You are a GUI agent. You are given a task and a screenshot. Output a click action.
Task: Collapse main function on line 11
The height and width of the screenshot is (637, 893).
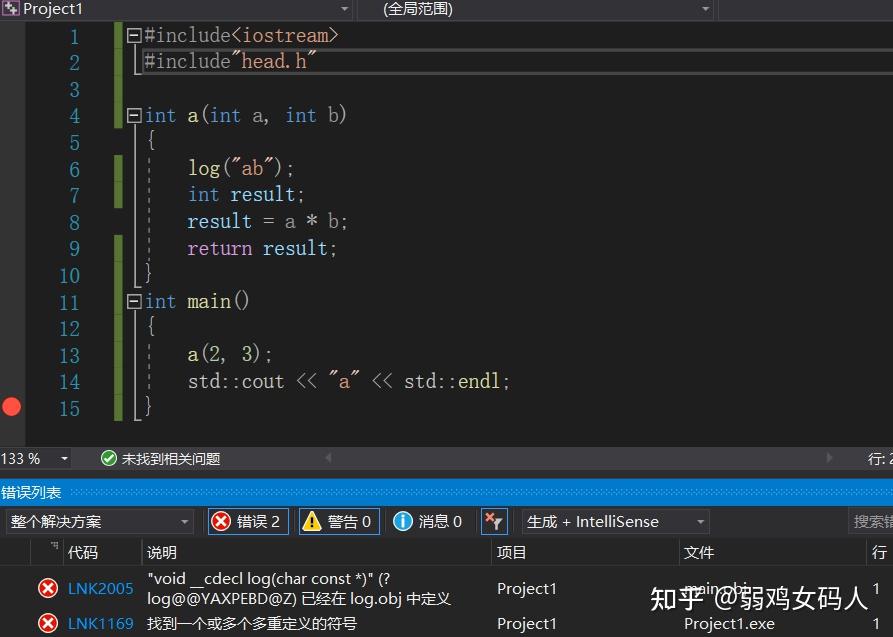coord(134,301)
